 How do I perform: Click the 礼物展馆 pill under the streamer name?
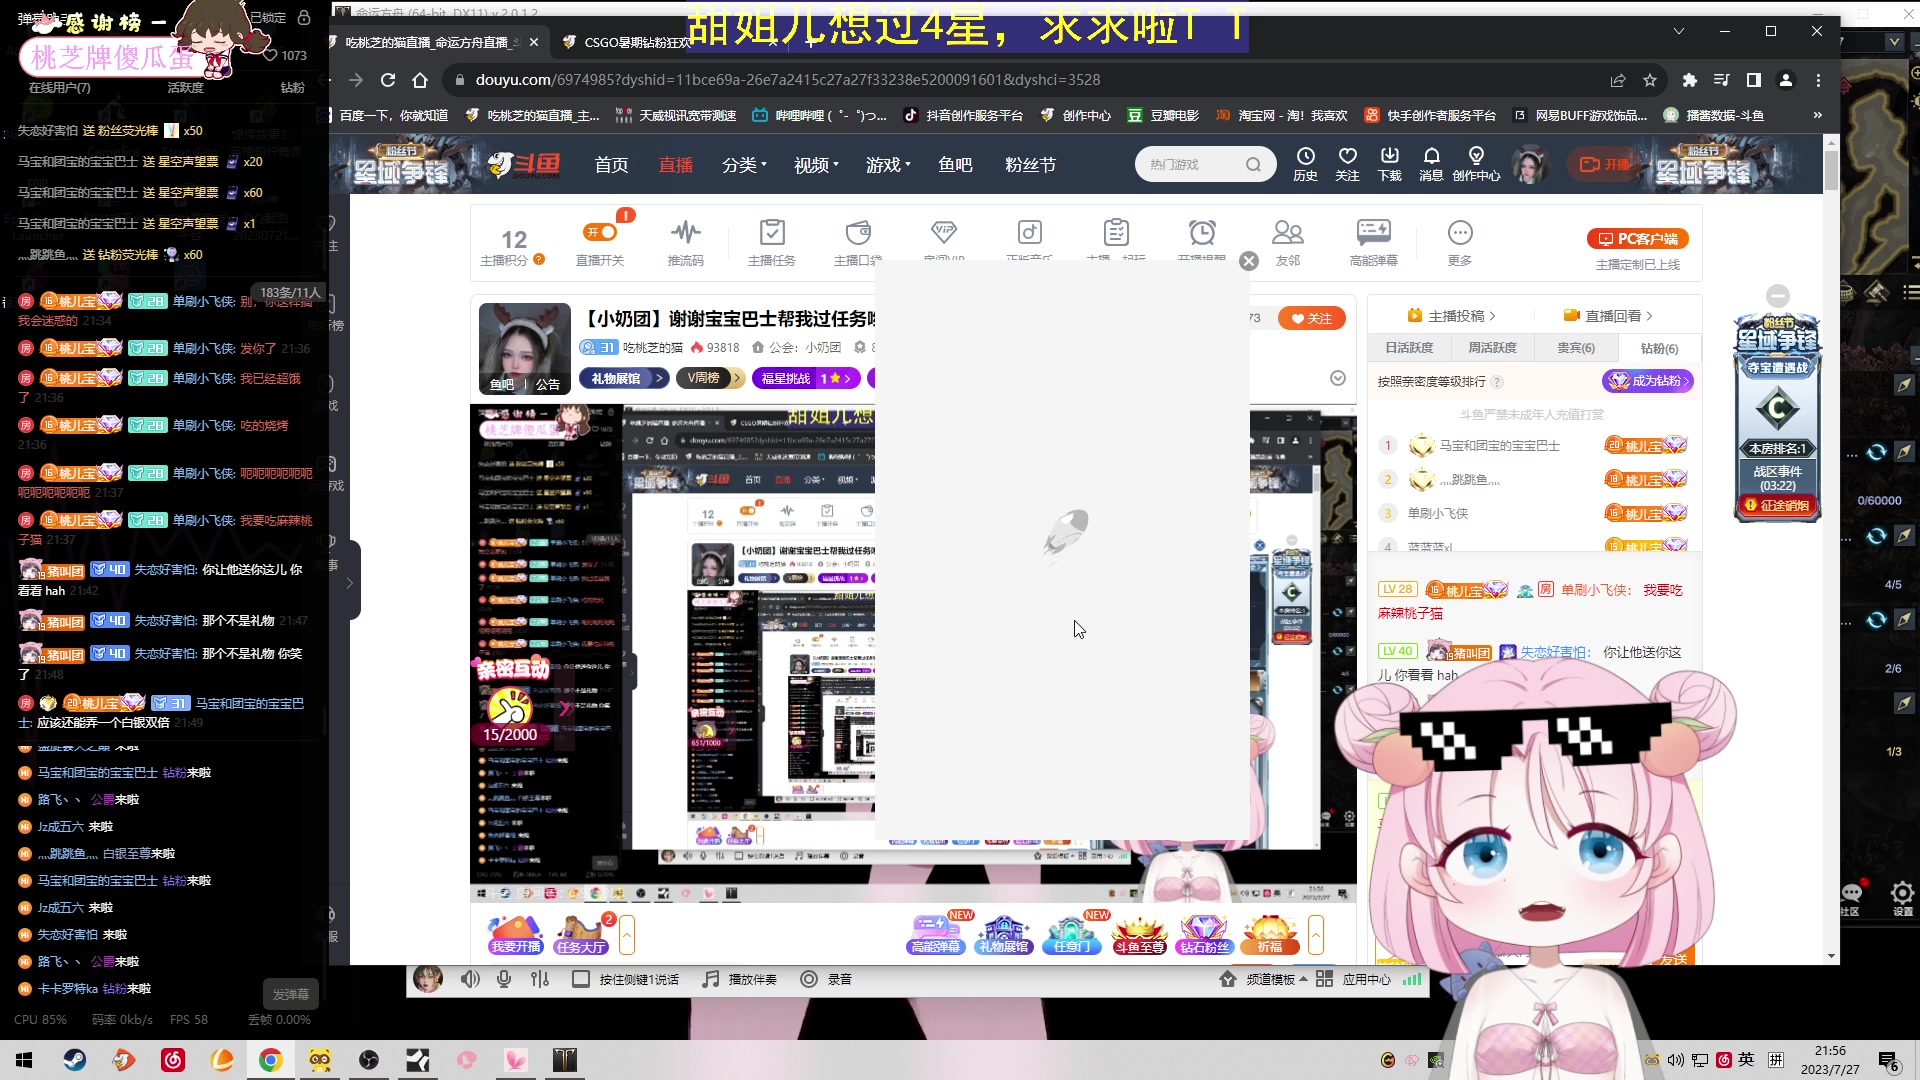[624, 378]
